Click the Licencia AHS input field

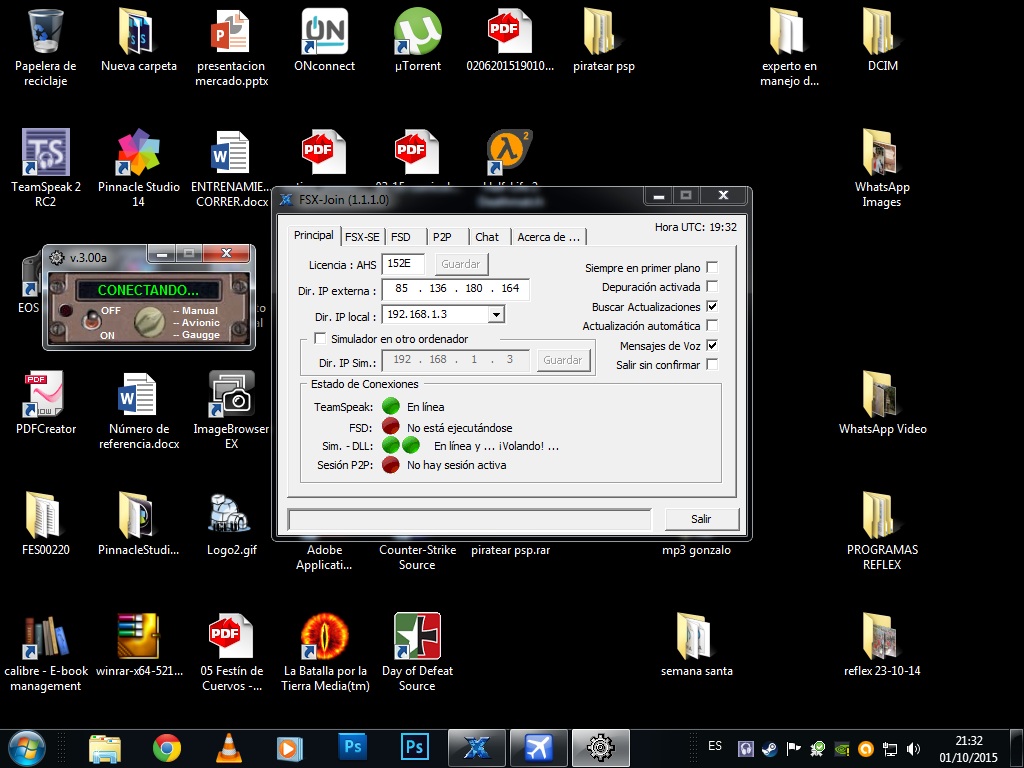click(x=403, y=264)
